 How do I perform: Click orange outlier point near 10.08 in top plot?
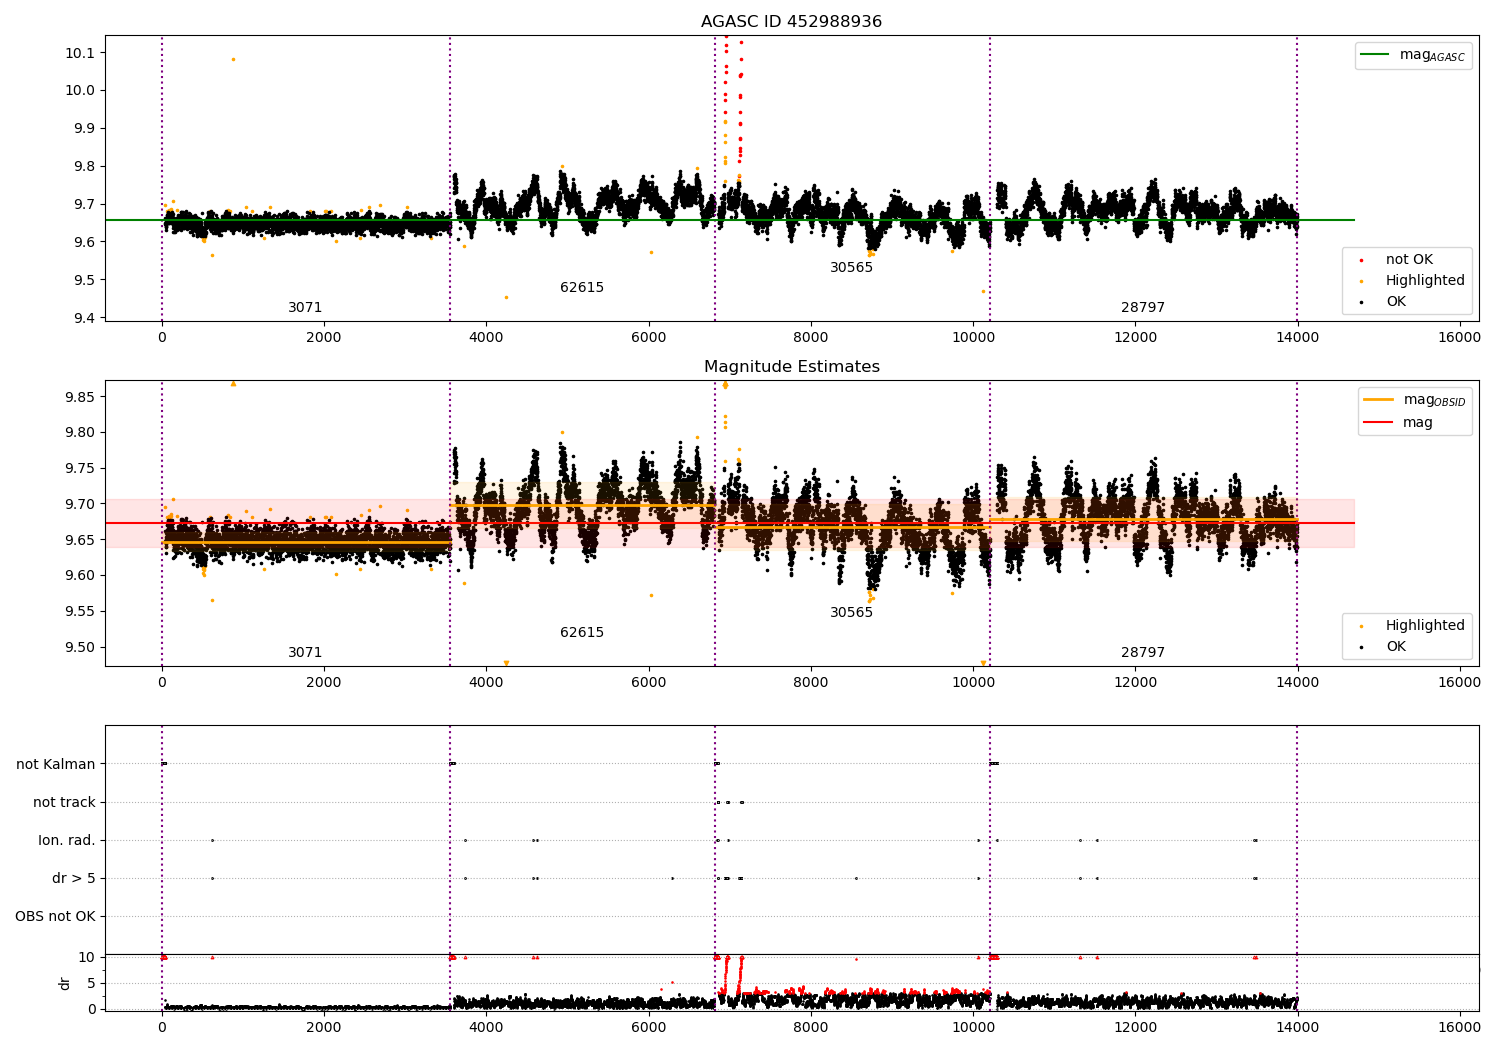coord(234,59)
